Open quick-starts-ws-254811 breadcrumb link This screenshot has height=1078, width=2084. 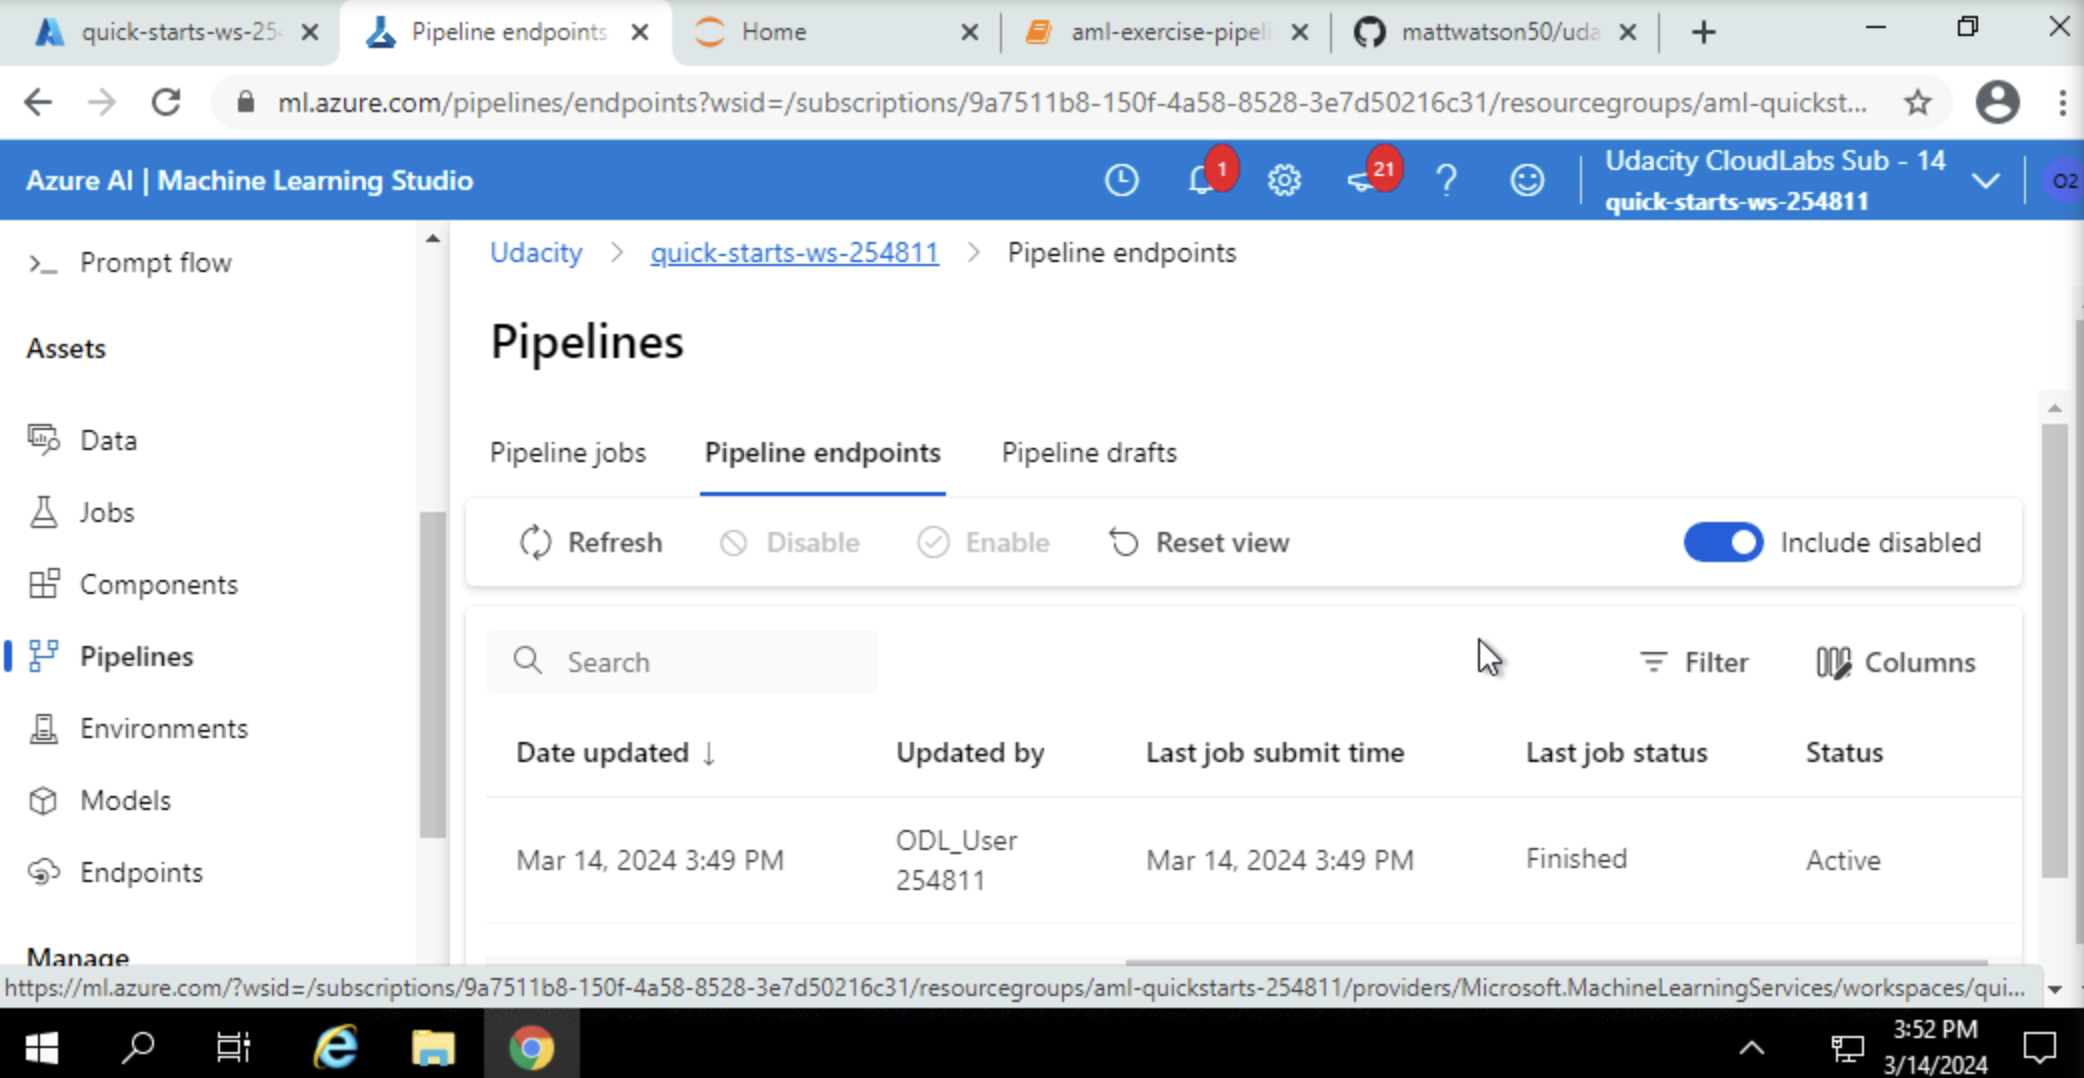tap(794, 253)
